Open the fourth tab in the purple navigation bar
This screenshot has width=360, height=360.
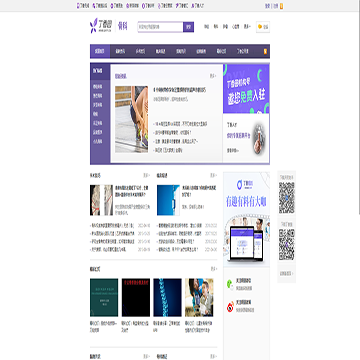(x=160, y=51)
